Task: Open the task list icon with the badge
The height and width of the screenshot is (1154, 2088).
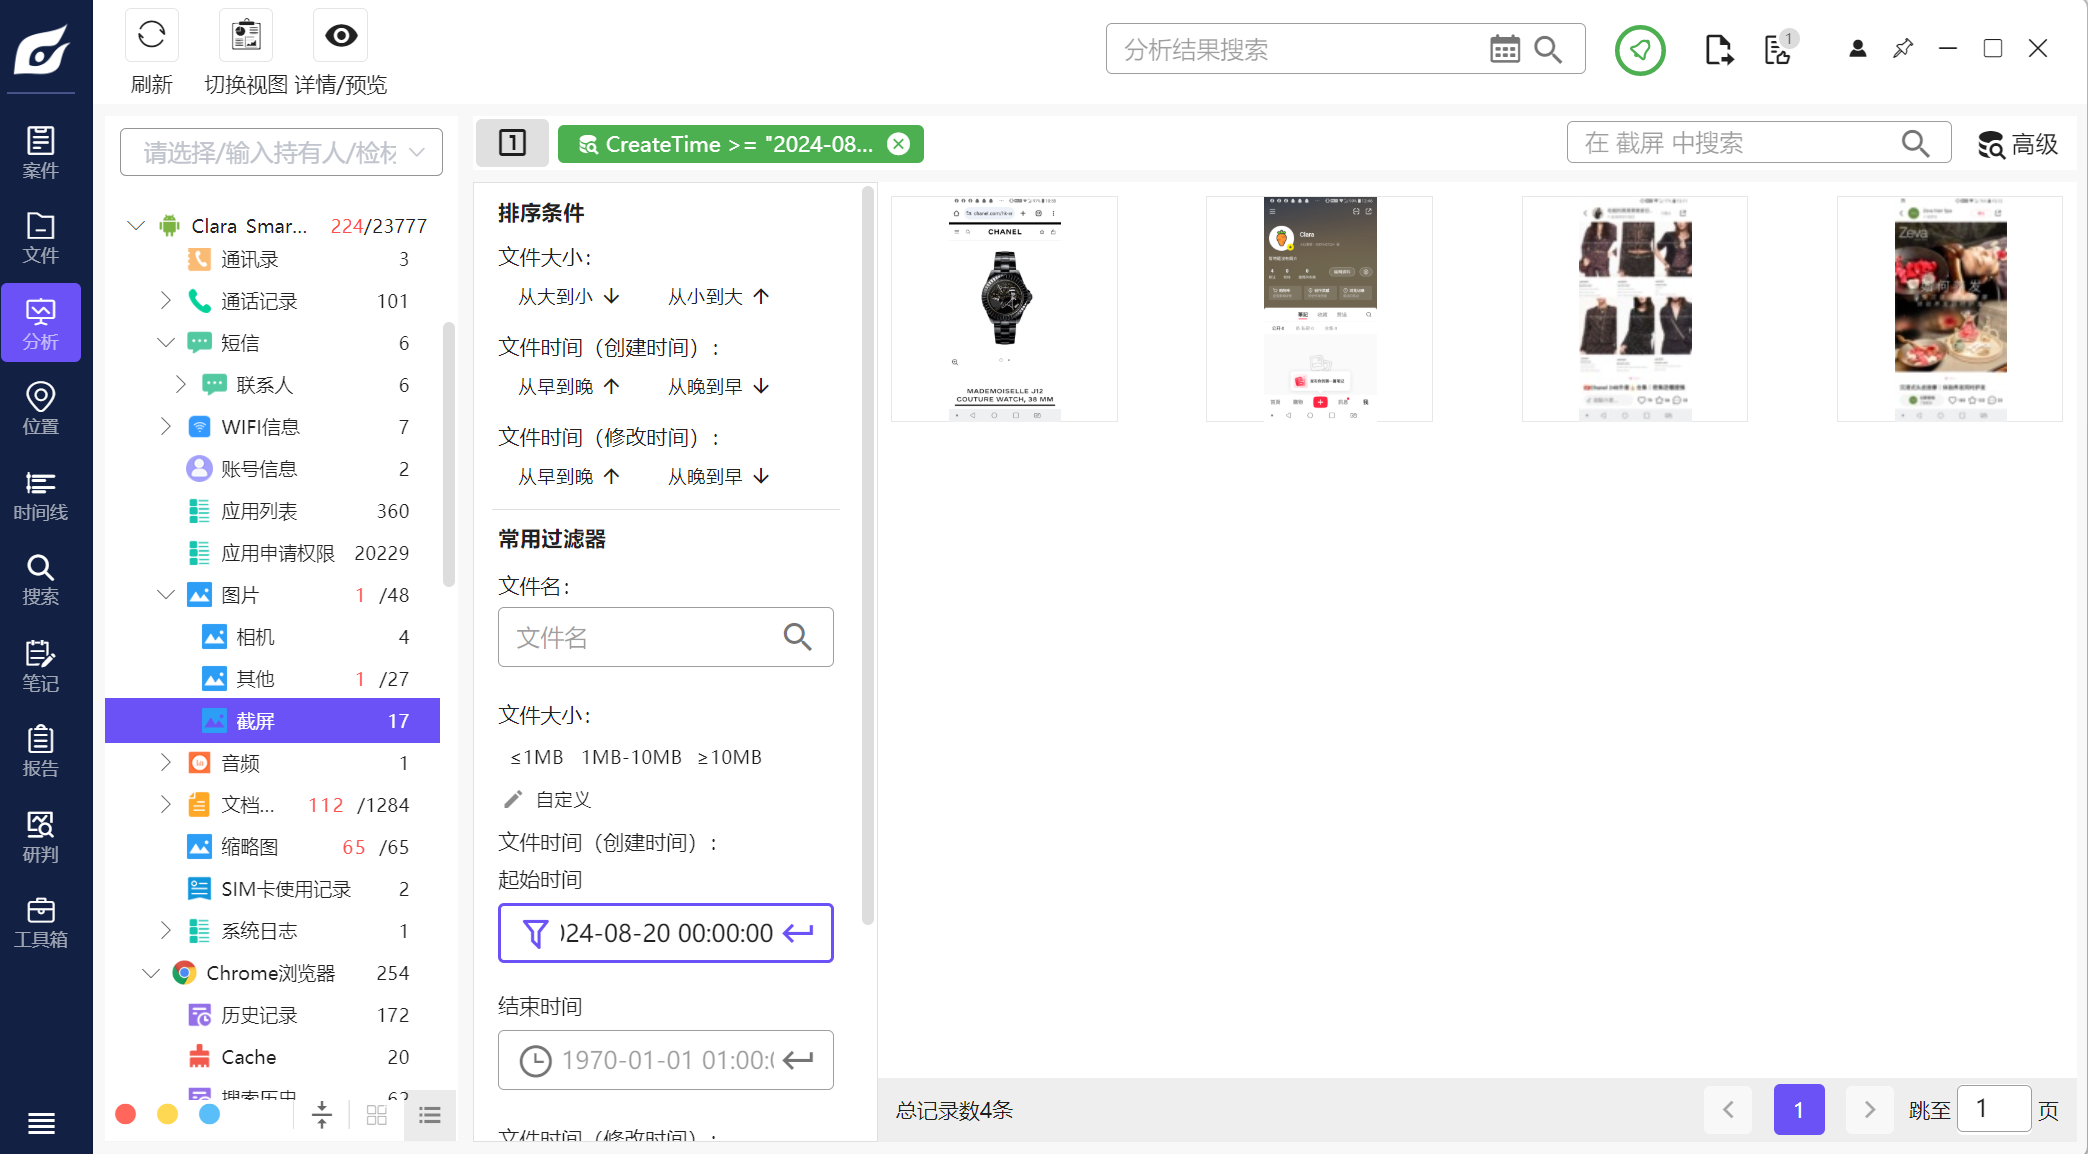Action: pos(1778,49)
